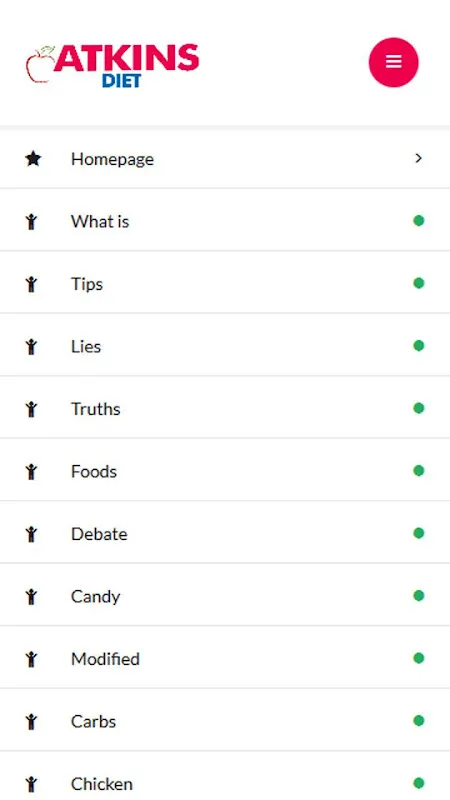This screenshot has height=800, width=450.
Task: Click the person icon beside Candy
Action: pyautogui.click(x=32, y=596)
